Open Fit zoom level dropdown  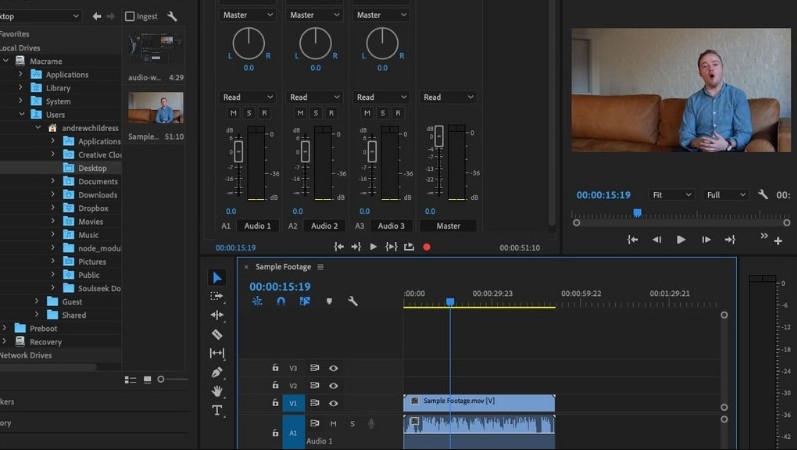click(x=672, y=195)
